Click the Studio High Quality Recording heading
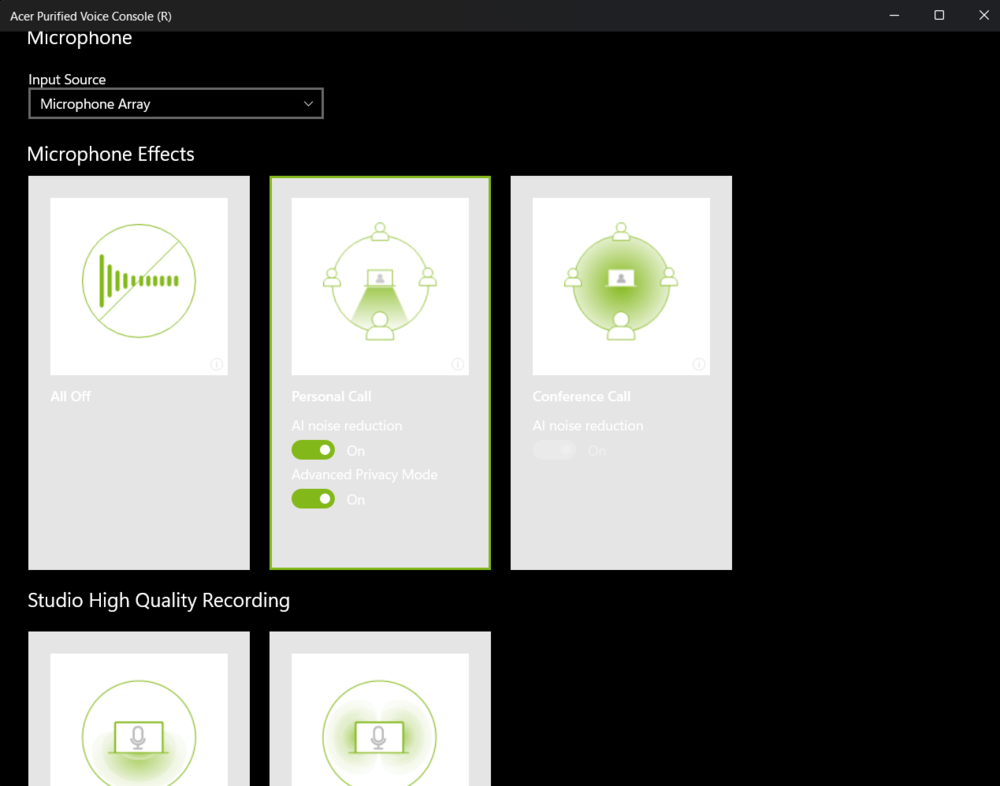1000x786 pixels. (159, 600)
